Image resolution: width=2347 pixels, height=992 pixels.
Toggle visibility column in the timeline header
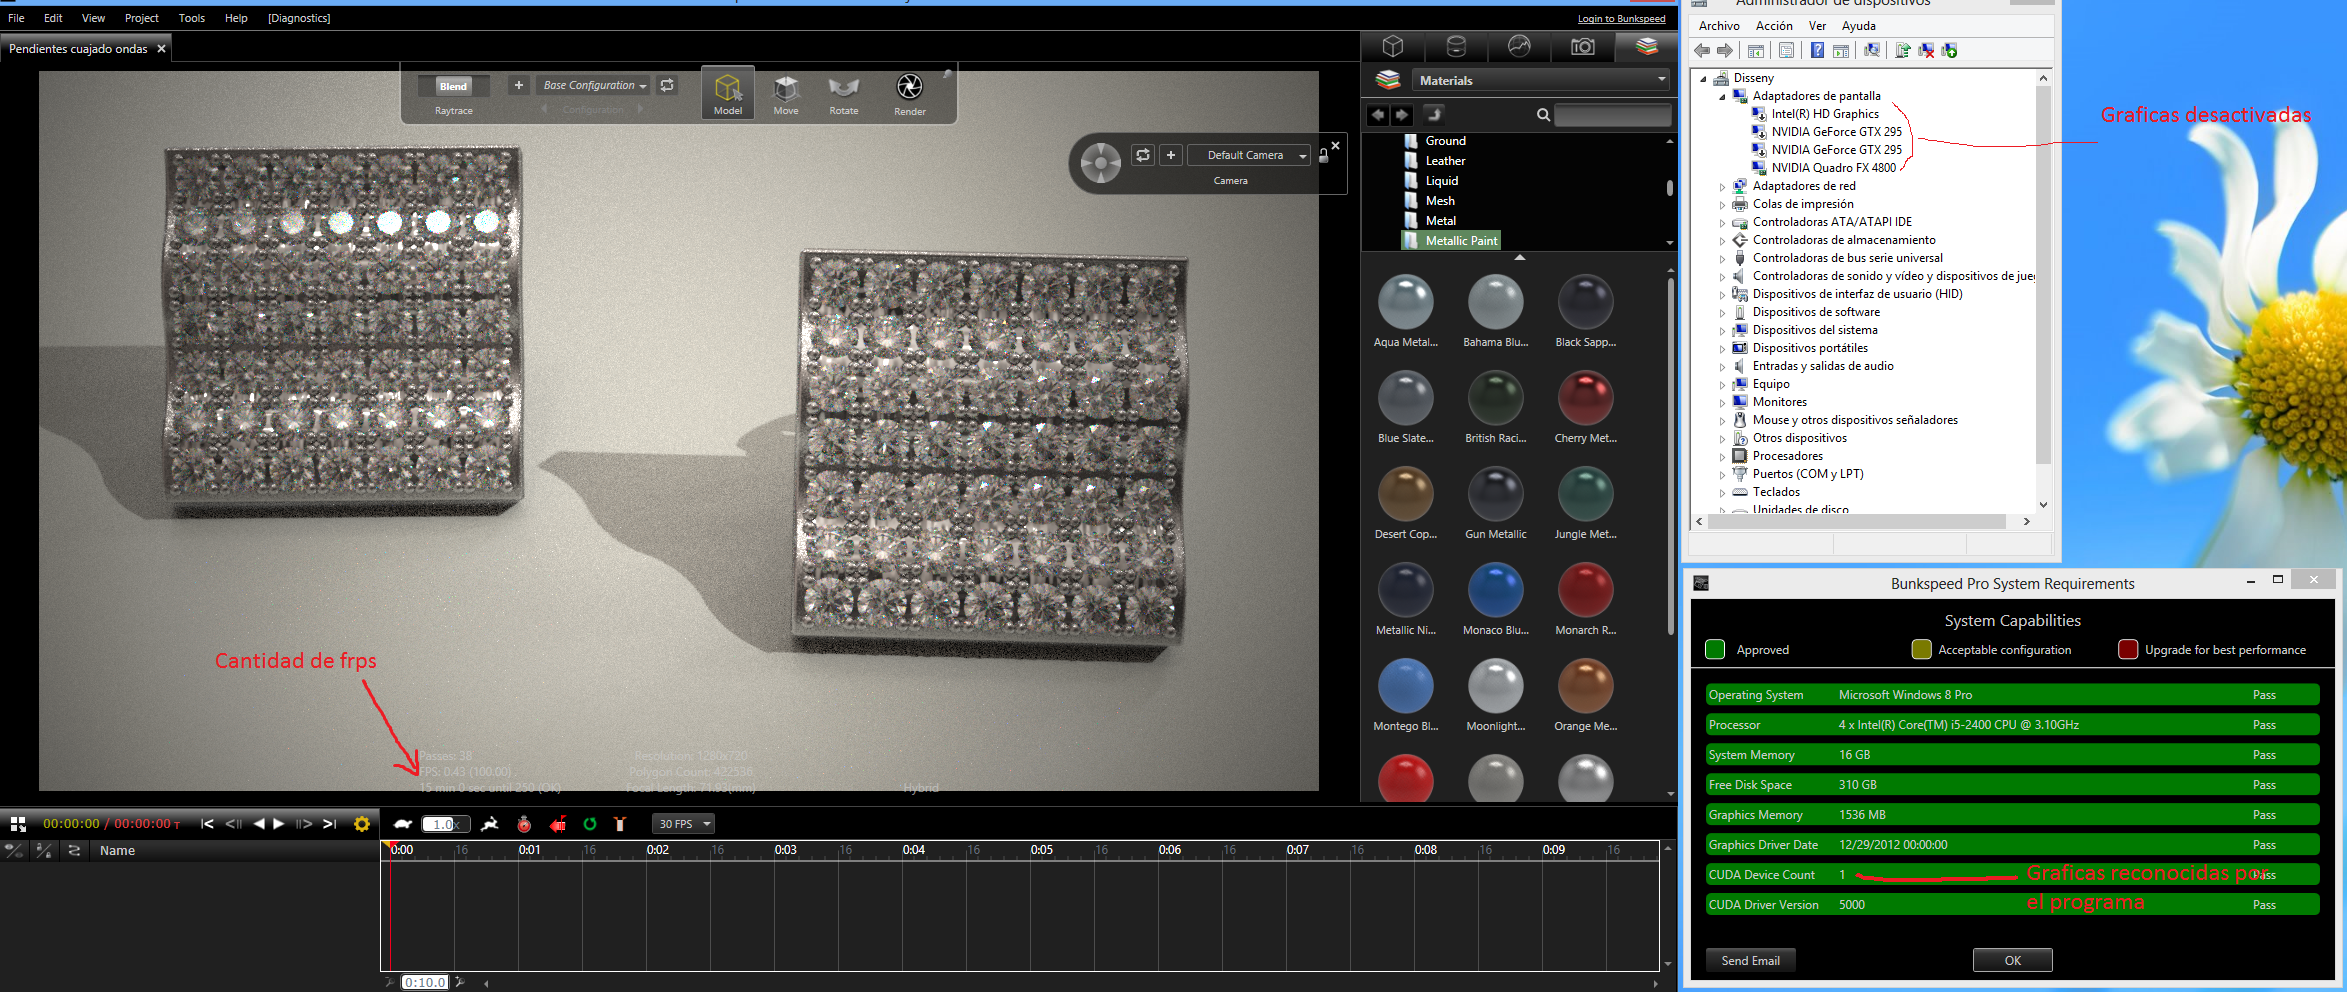14,851
